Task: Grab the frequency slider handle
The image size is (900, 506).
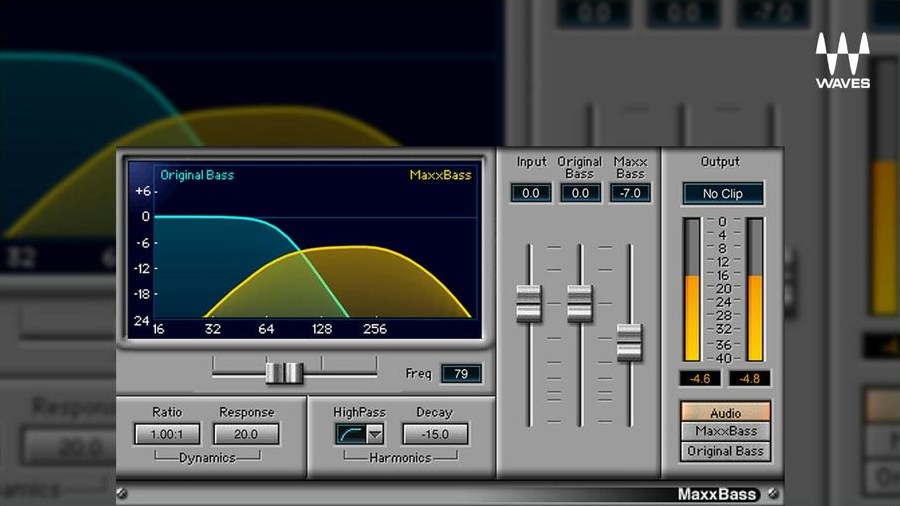Action: click(284, 373)
